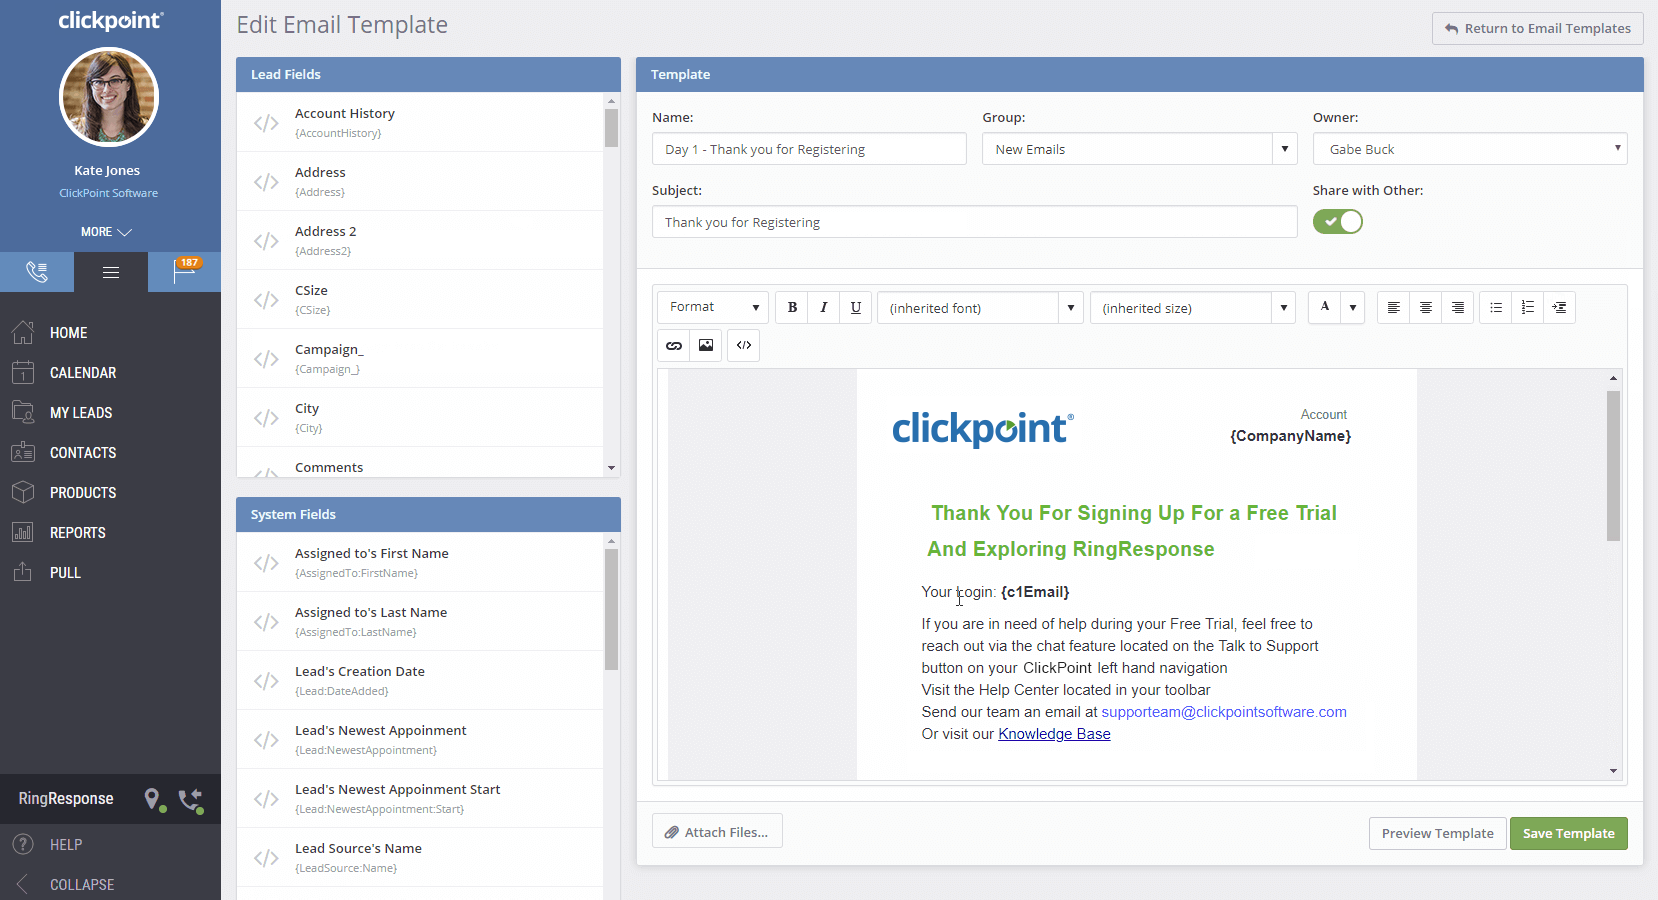Select Assigned to's Last Name field
Image resolution: width=1658 pixels, height=900 pixels.
coord(420,621)
